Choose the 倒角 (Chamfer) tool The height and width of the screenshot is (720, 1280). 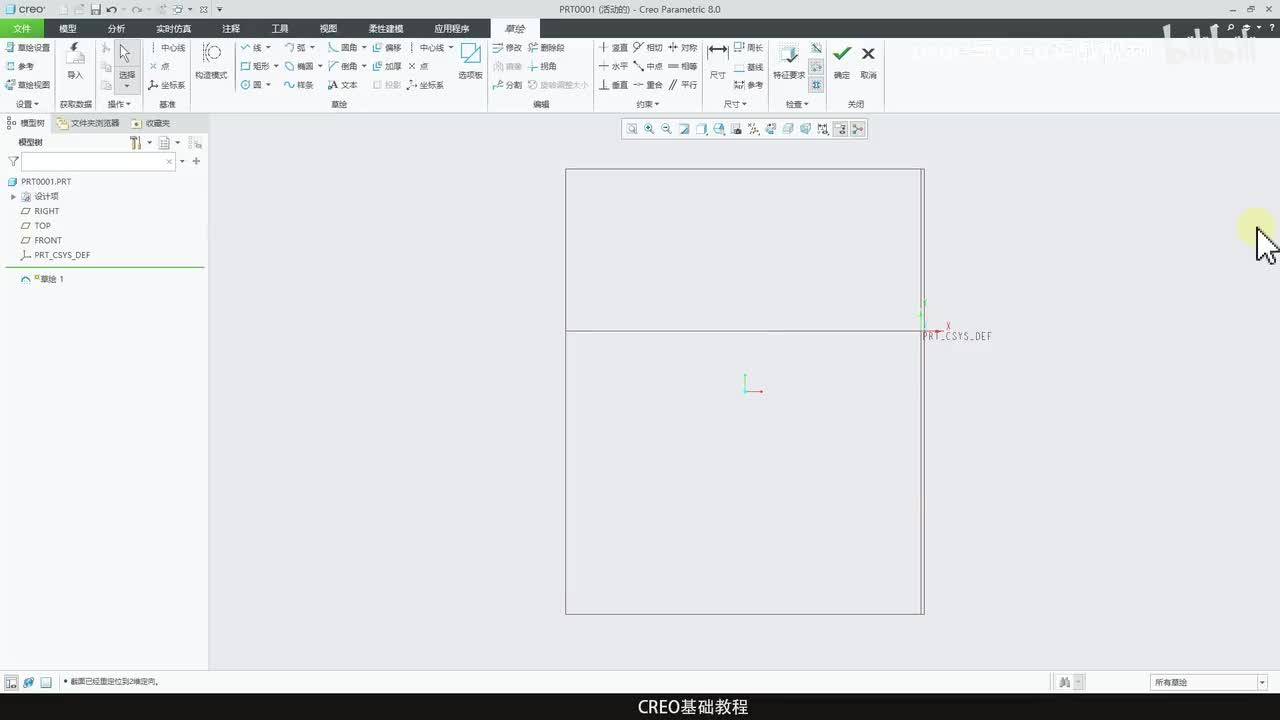(x=342, y=66)
